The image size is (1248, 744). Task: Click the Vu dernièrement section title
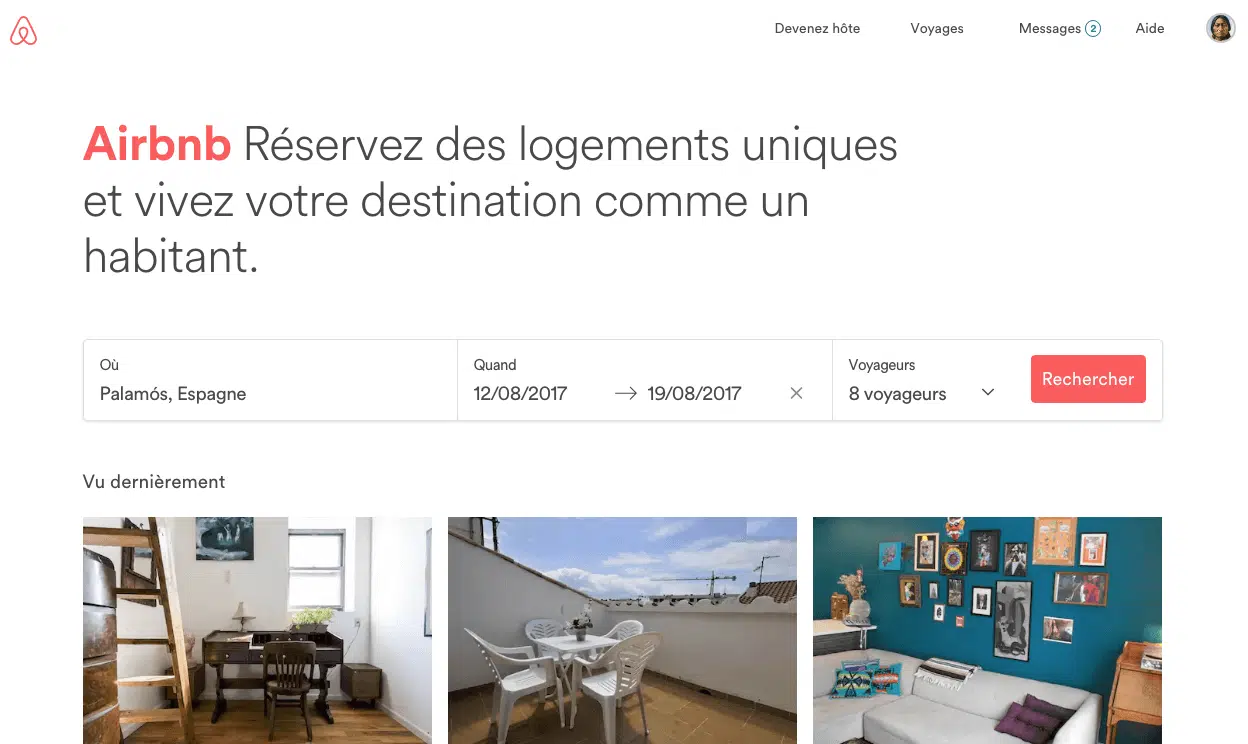(154, 481)
